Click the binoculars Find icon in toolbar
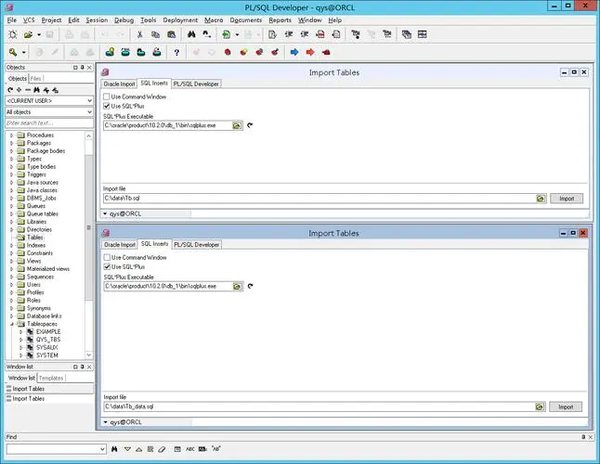Screen dimensions: 600x464 point(191,34)
